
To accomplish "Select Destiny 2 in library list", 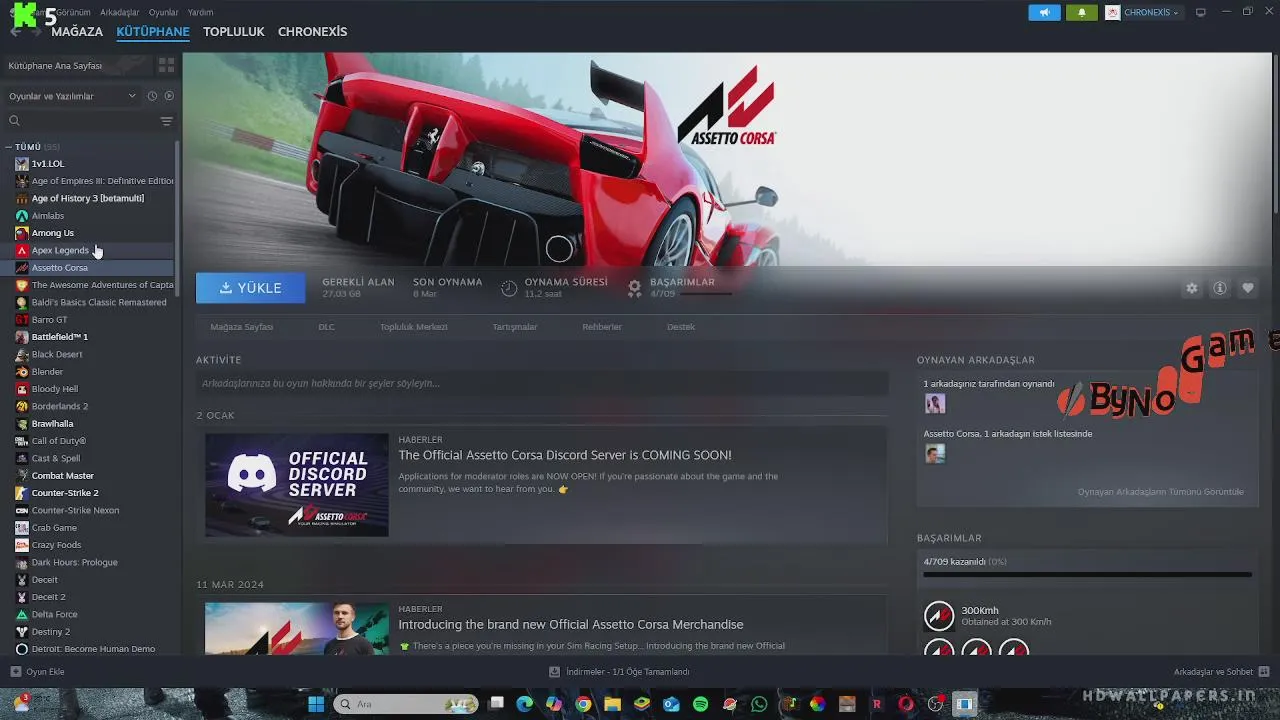I will (x=50, y=631).
